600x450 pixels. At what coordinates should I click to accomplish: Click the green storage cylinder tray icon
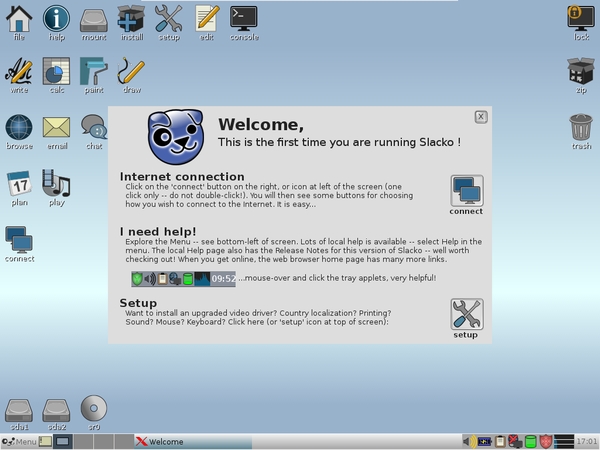pyautogui.click(x=530, y=442)
